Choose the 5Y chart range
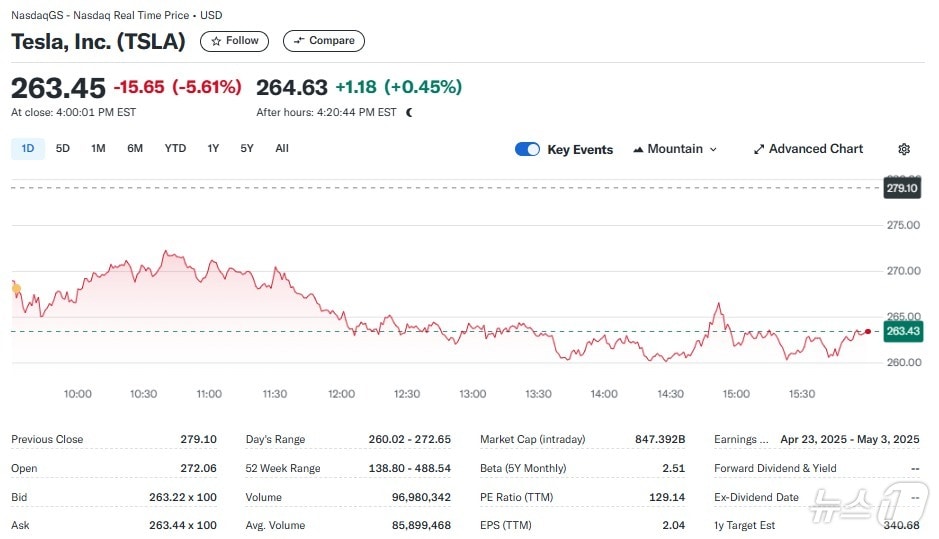This screenshot has height=539, width=939. 247,148
